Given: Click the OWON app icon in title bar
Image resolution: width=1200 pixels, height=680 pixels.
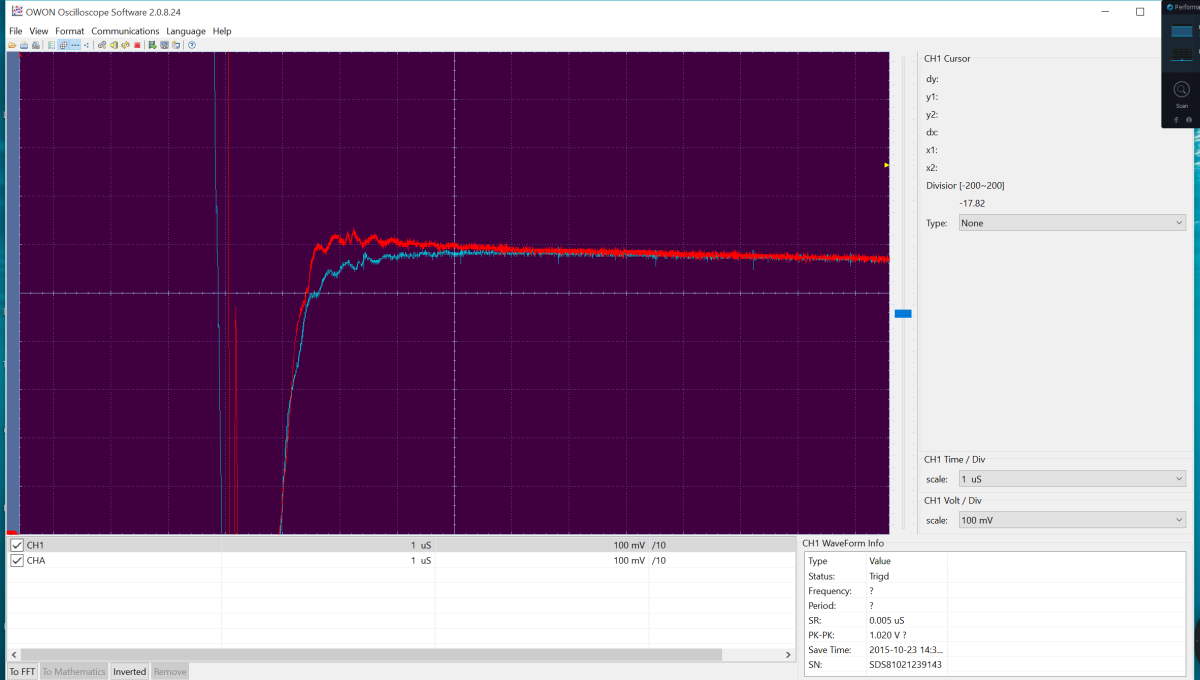Looking at the screenshot, I should click(x=16, y=11).
